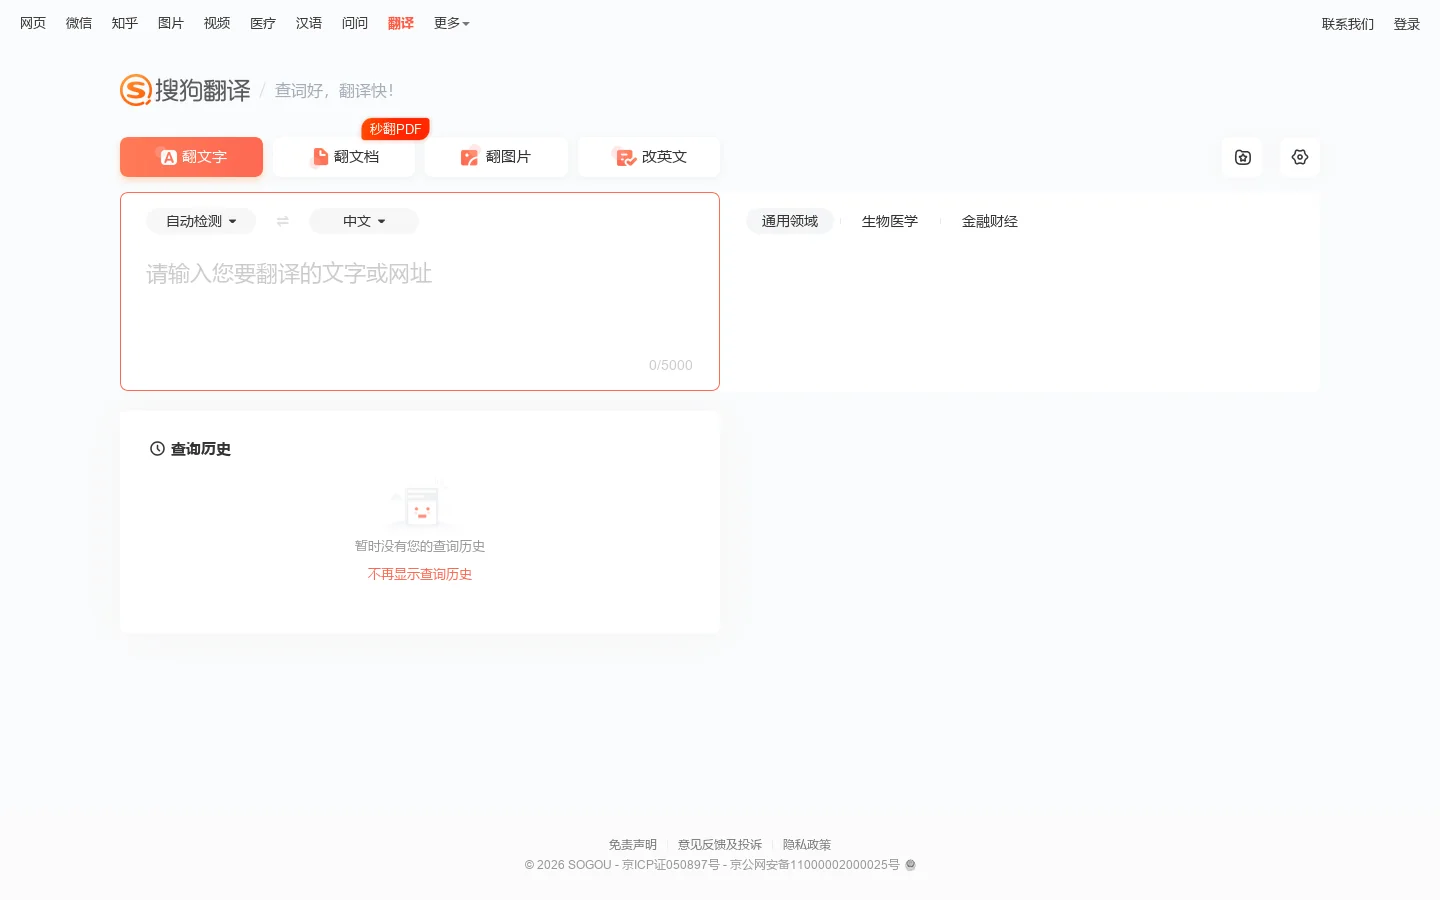Switch to the 翻图片 image tab

click(496, 157)
